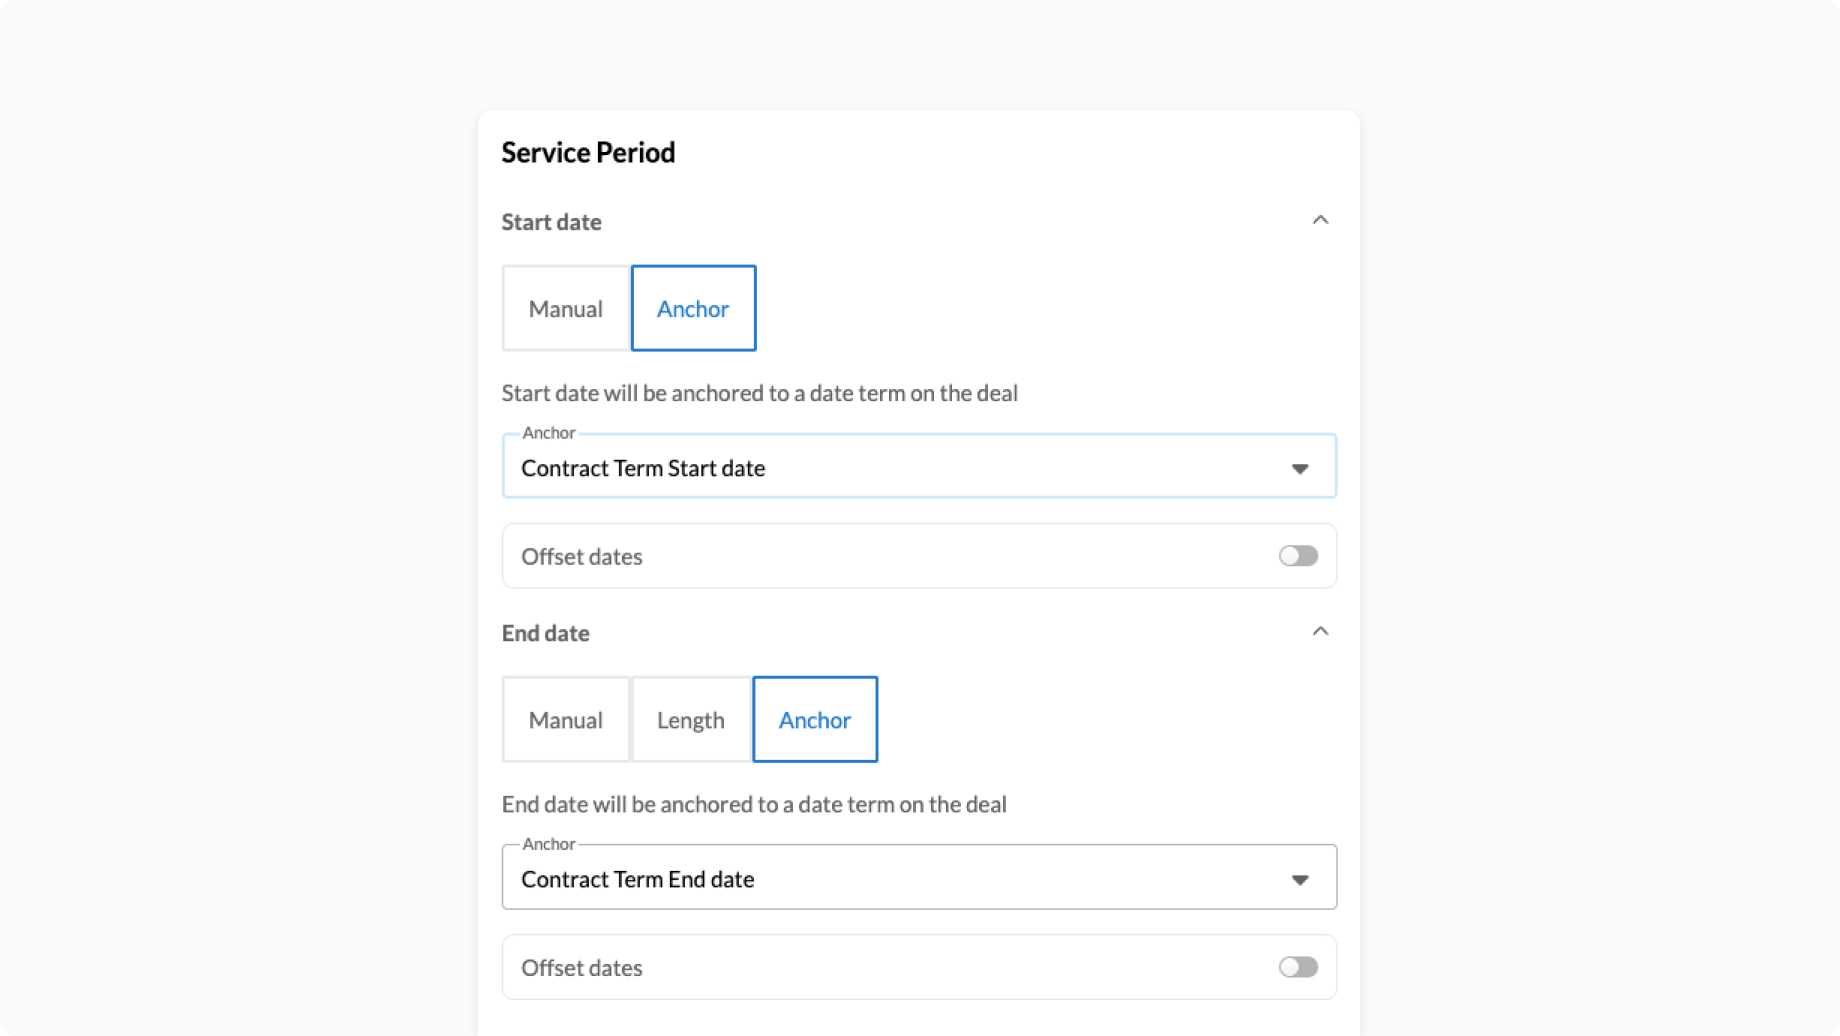
Task: Click the Service Period title
Action: point(588,153)
